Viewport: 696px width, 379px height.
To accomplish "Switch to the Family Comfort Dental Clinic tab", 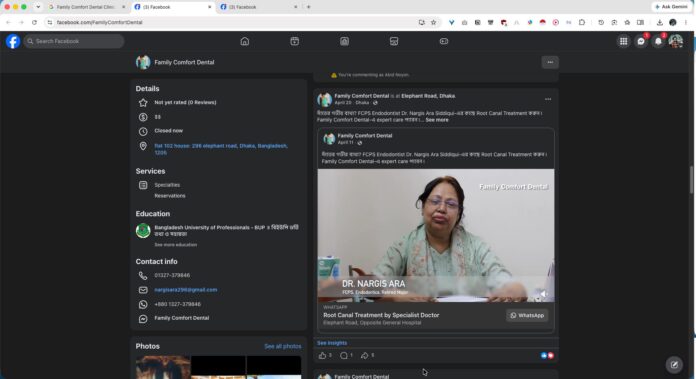I will tap(85, 7).
